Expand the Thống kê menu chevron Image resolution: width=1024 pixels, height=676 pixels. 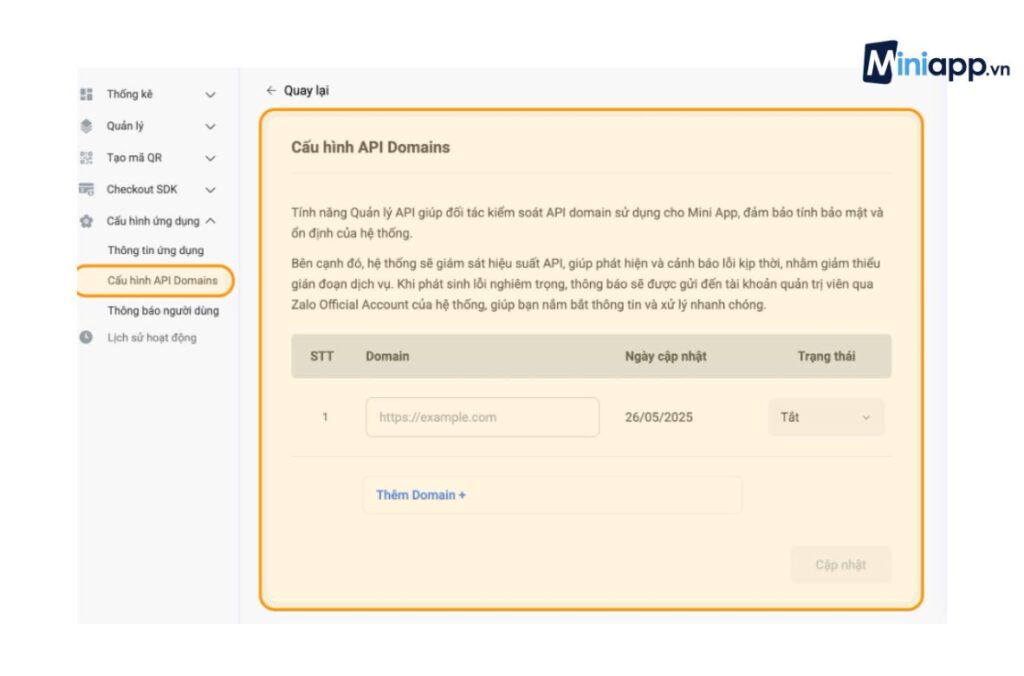pyautogui.click(x=210, y=95)
